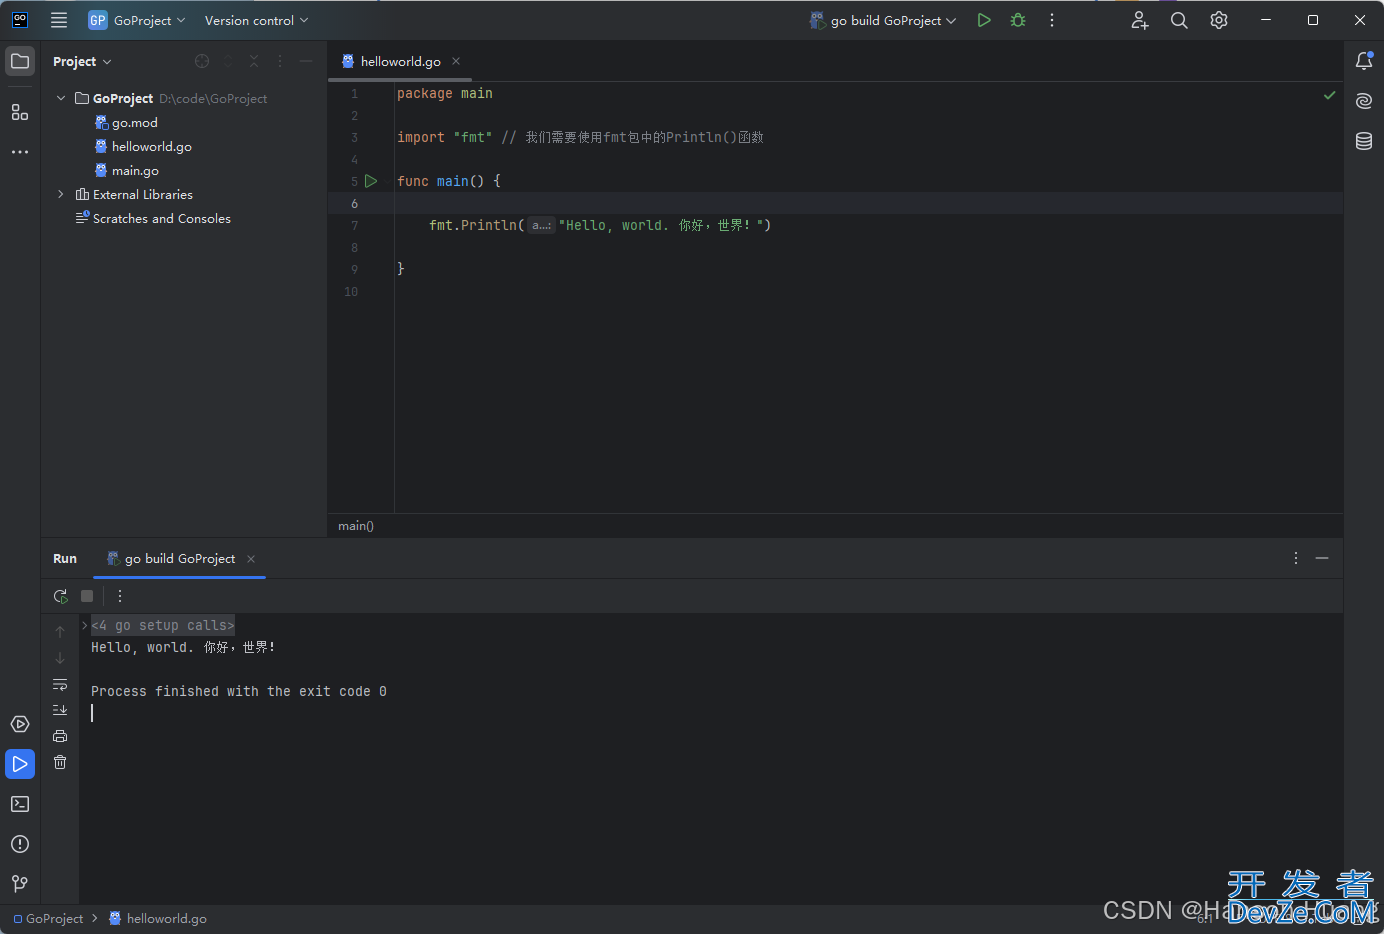The height and width of the screenshot is (934, 1384).
Task: Click line number 7 in gutter
Action: pos(354,225)
